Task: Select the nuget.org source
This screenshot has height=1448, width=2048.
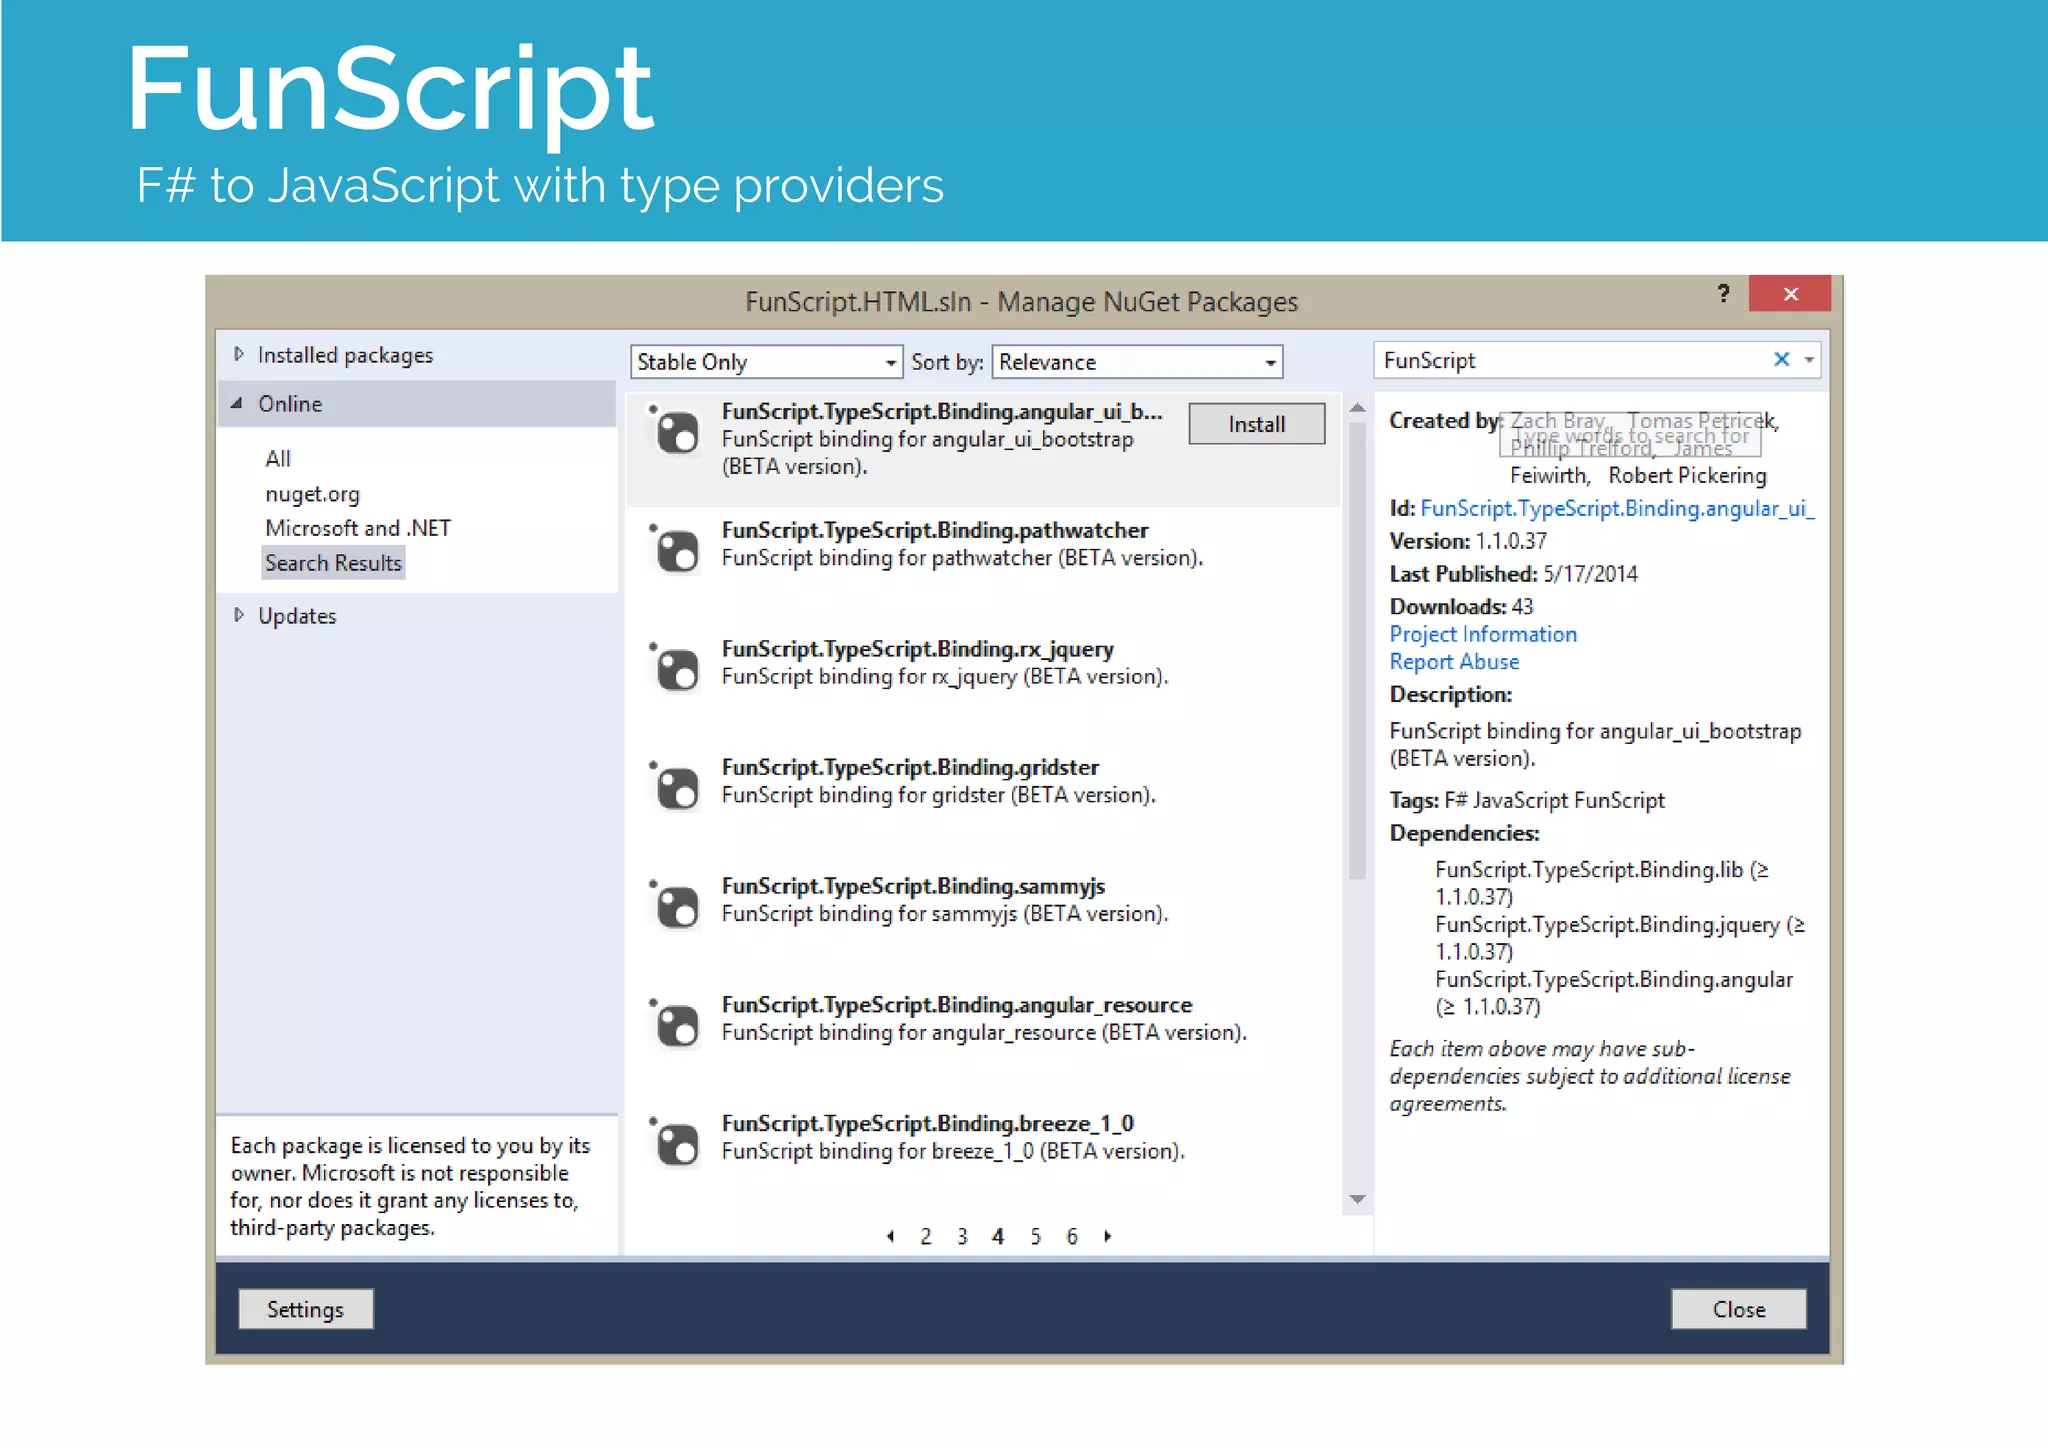Action: 312,494
